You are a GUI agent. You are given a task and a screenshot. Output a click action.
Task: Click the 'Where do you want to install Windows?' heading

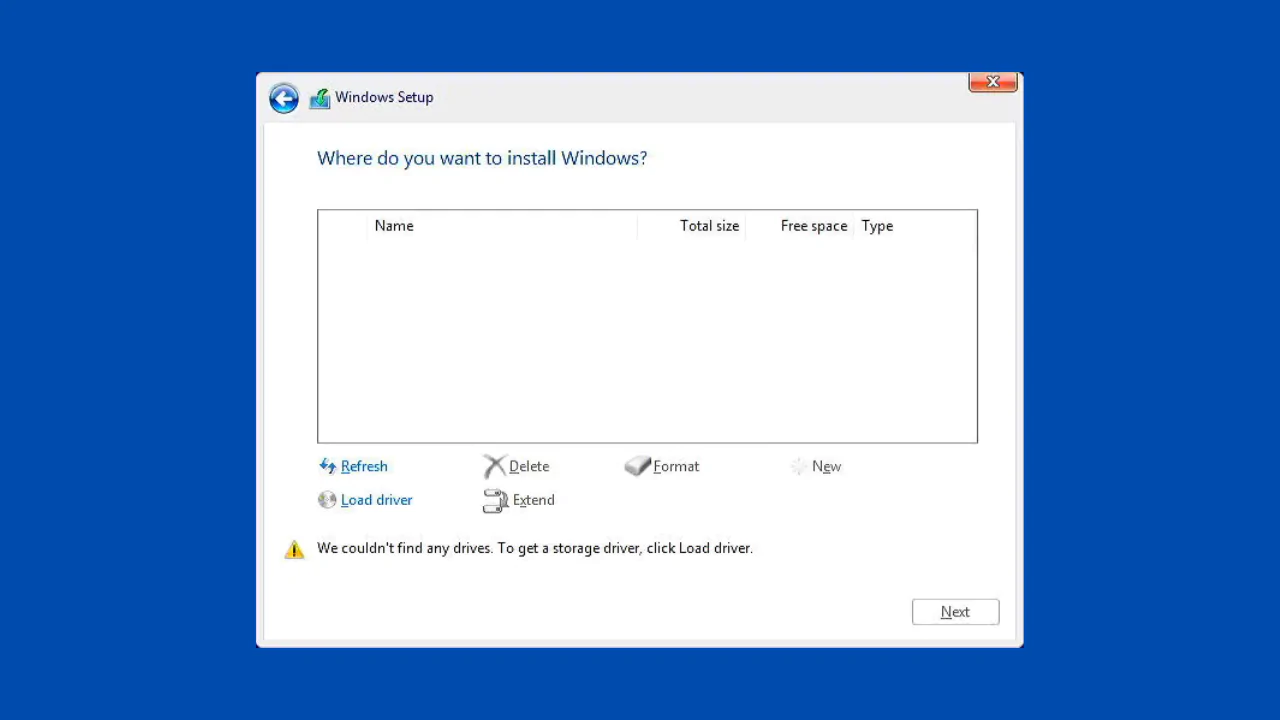pos(482,158)
